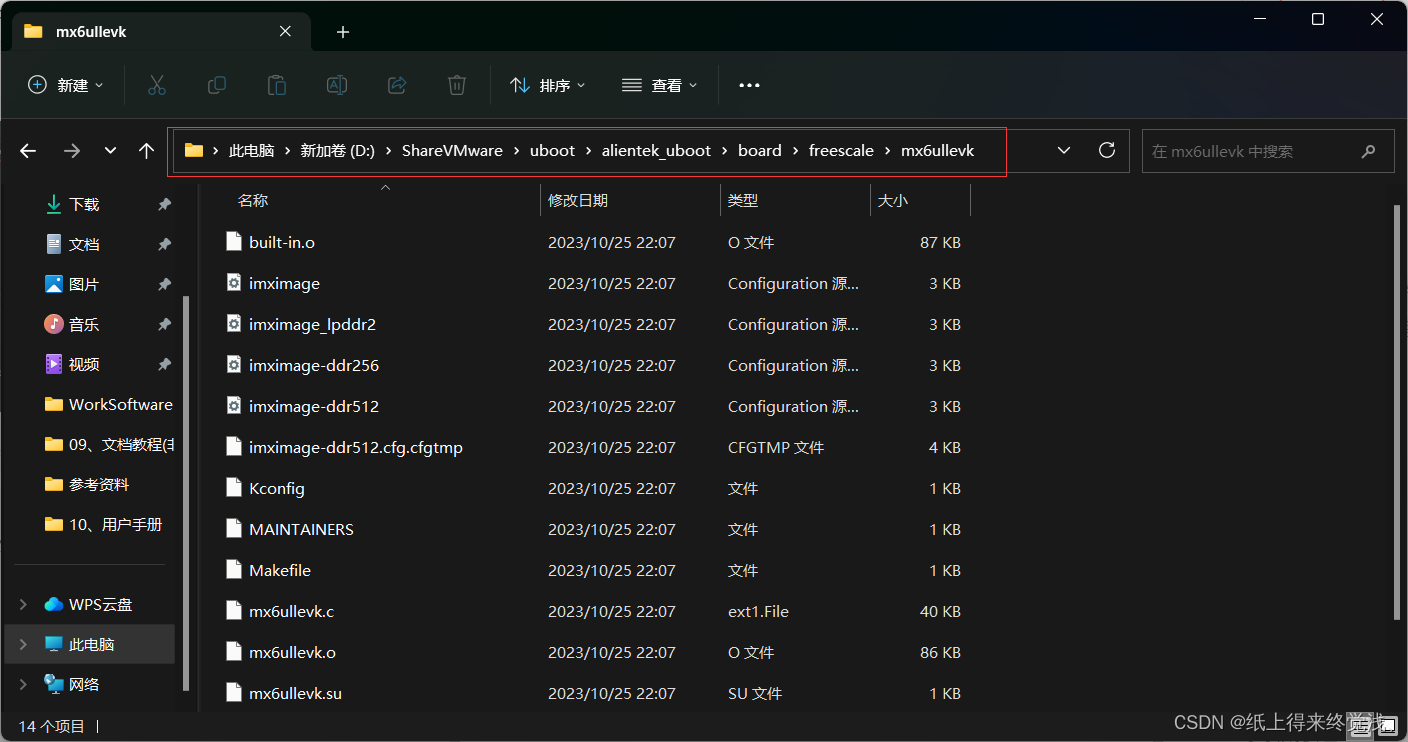This screenshot has width=1408, height=742.
Task: Click the Rename icon in toolbar
Action: pos(337,85)
